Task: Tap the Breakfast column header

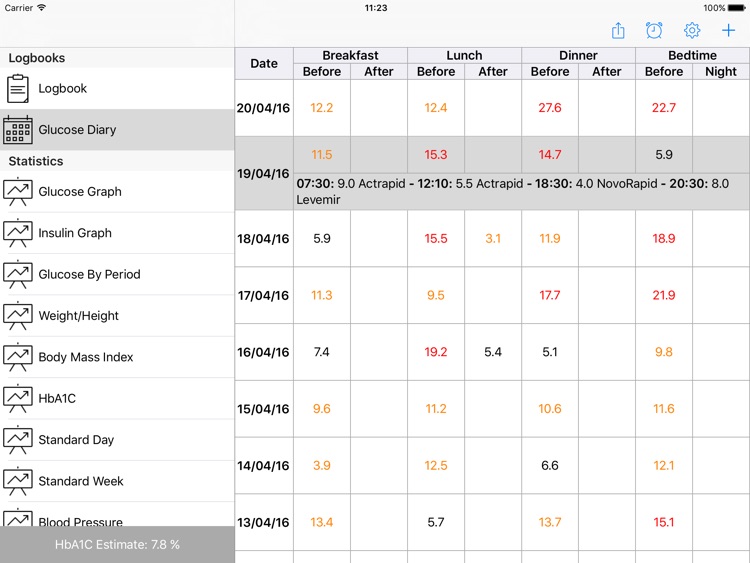Action: (350, 55)
